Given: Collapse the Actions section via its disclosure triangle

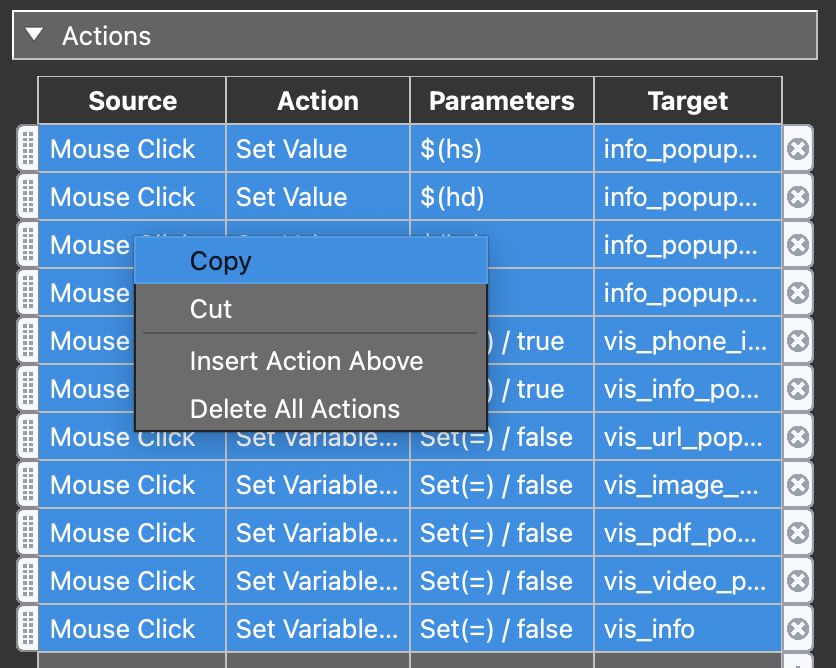Looking at the screenshot, I should tap(34, 33).
